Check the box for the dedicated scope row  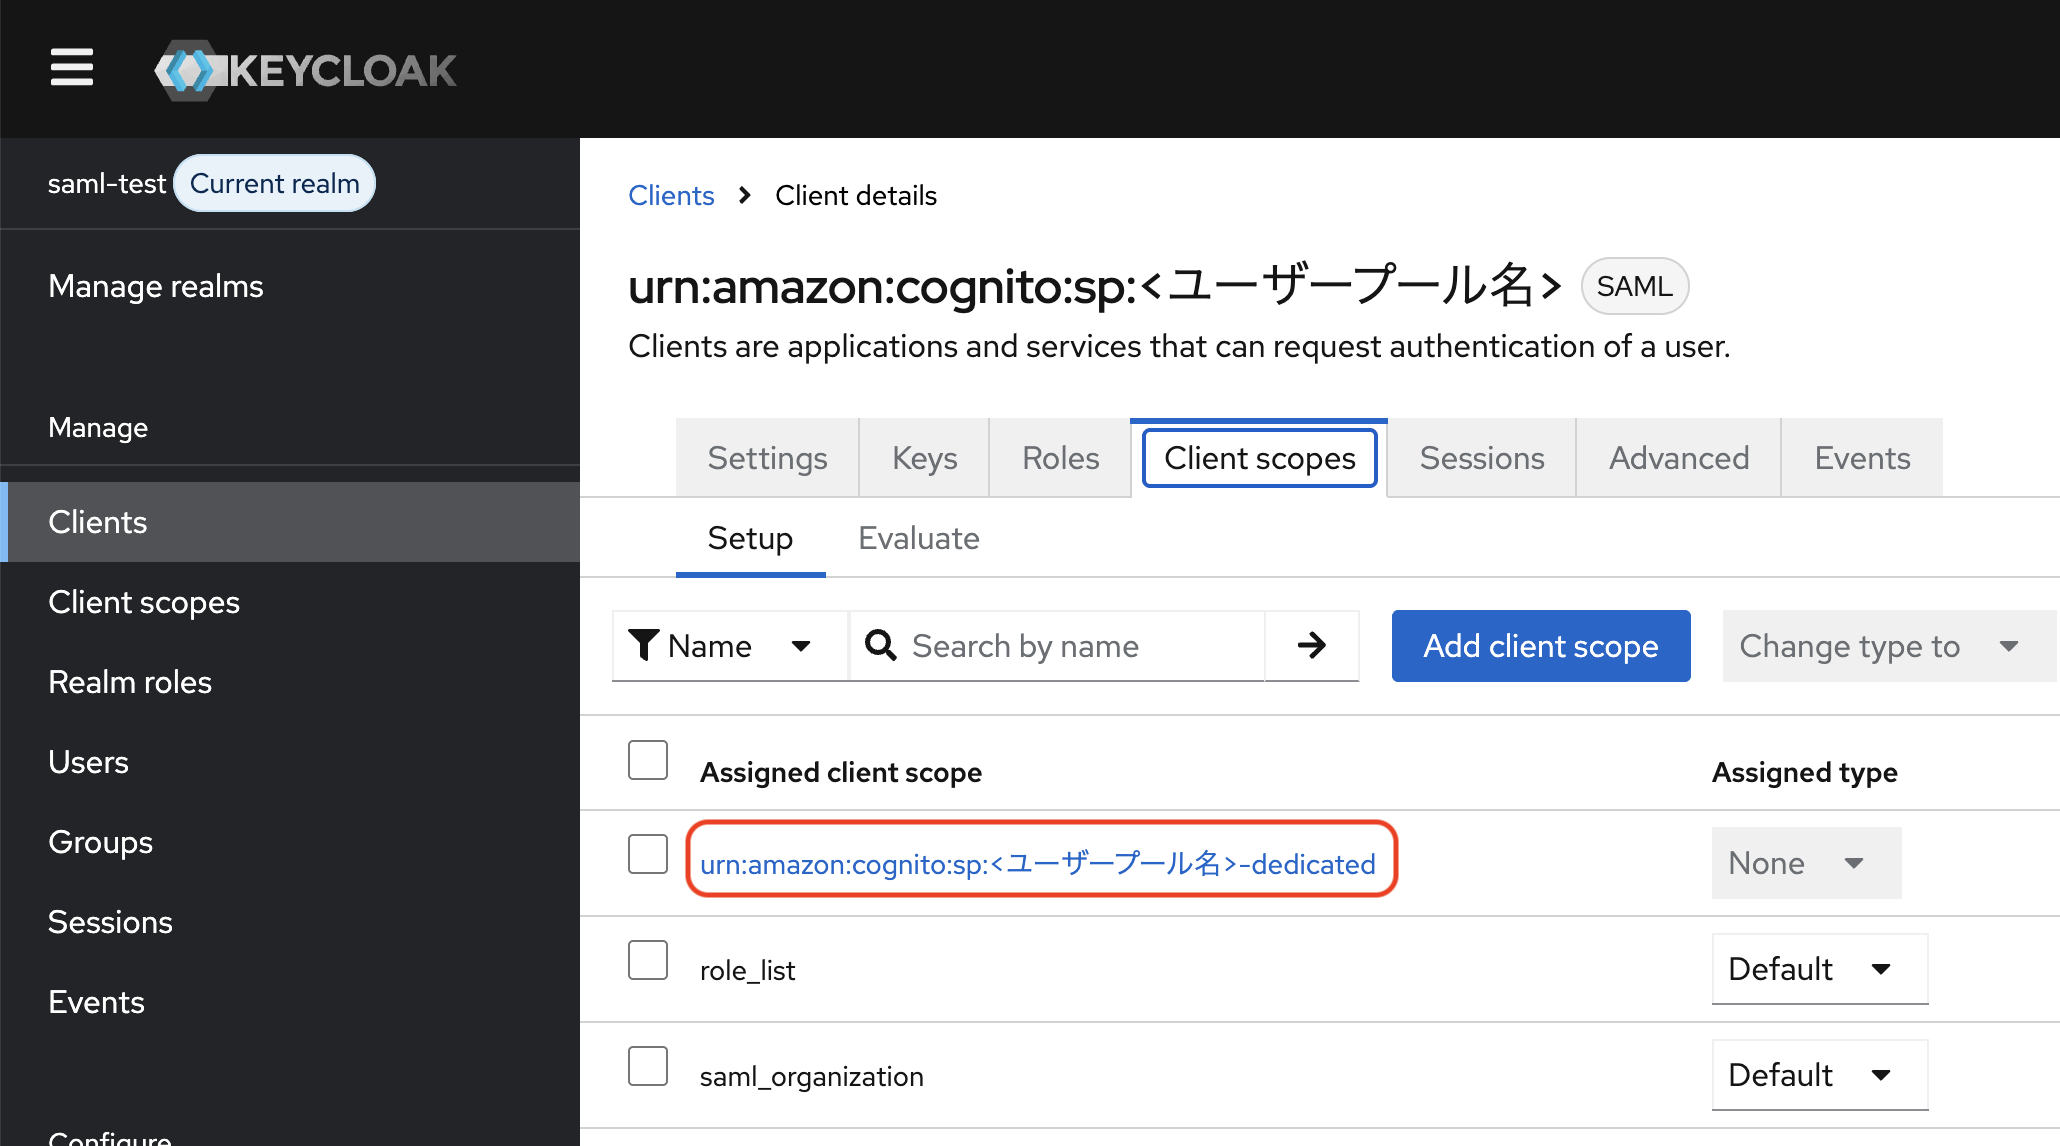coord(648,854)
